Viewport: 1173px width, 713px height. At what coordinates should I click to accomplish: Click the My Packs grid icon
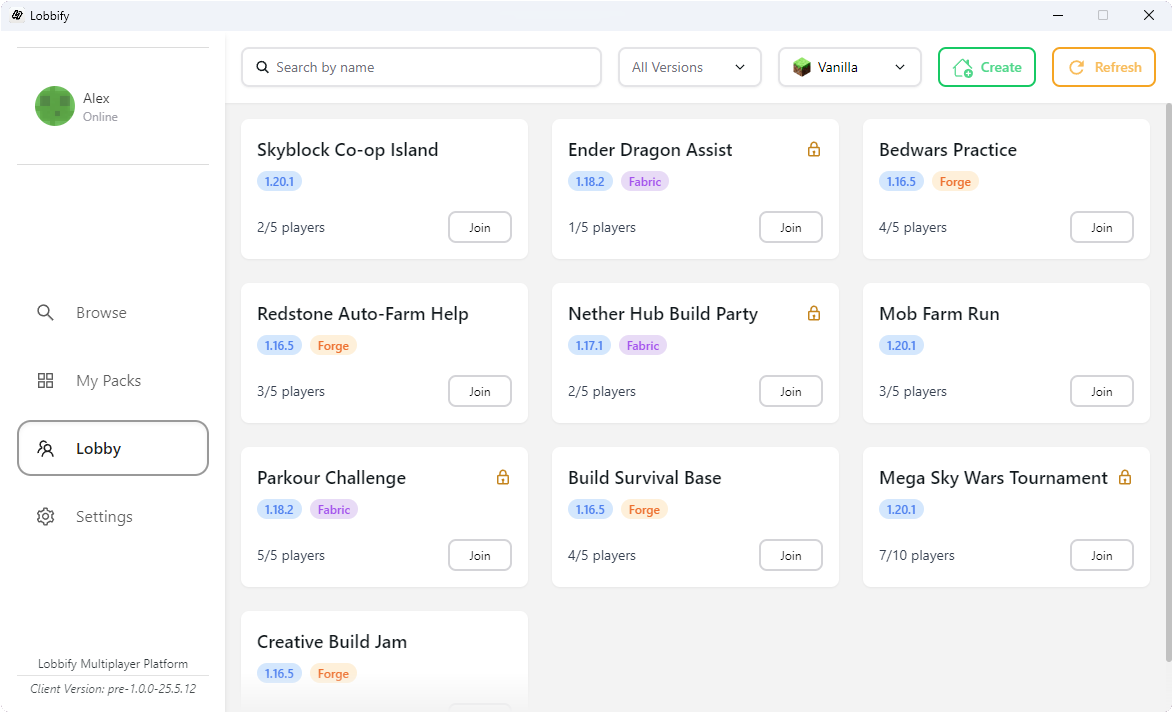[46, 381]
